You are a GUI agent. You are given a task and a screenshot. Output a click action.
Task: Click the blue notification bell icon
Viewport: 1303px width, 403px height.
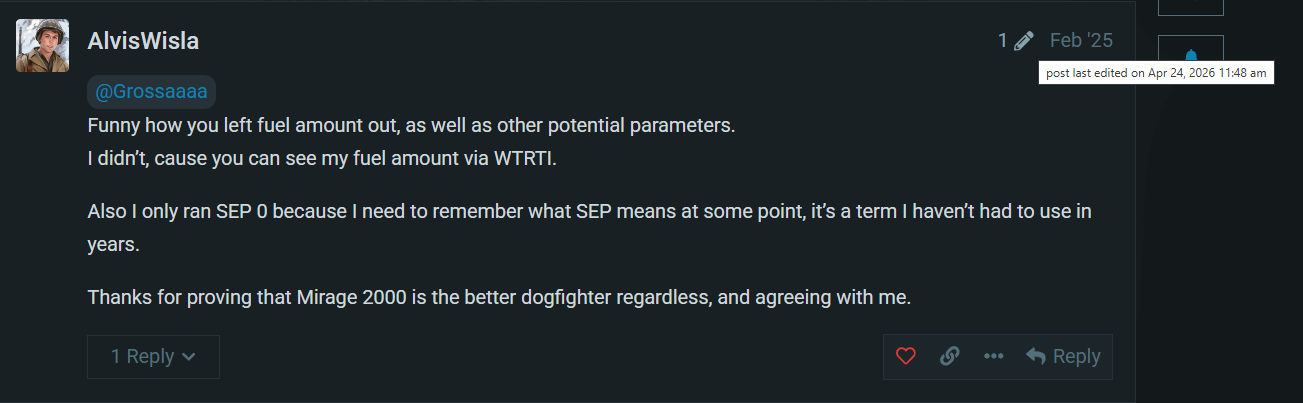tap(1190, 54)
